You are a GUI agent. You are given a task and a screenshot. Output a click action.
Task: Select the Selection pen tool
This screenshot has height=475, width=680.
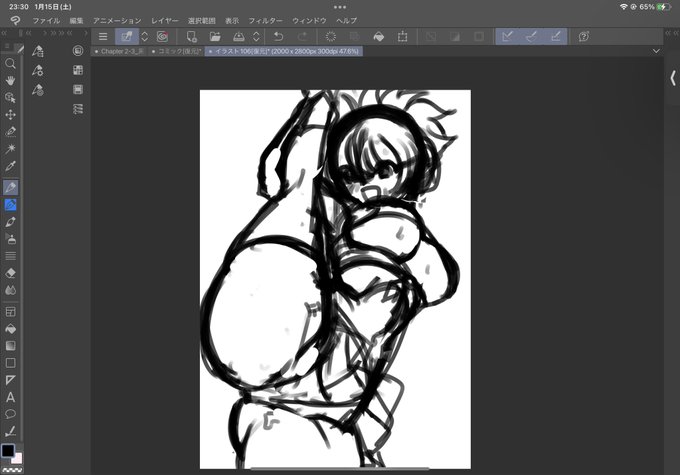tap(10, 131)
